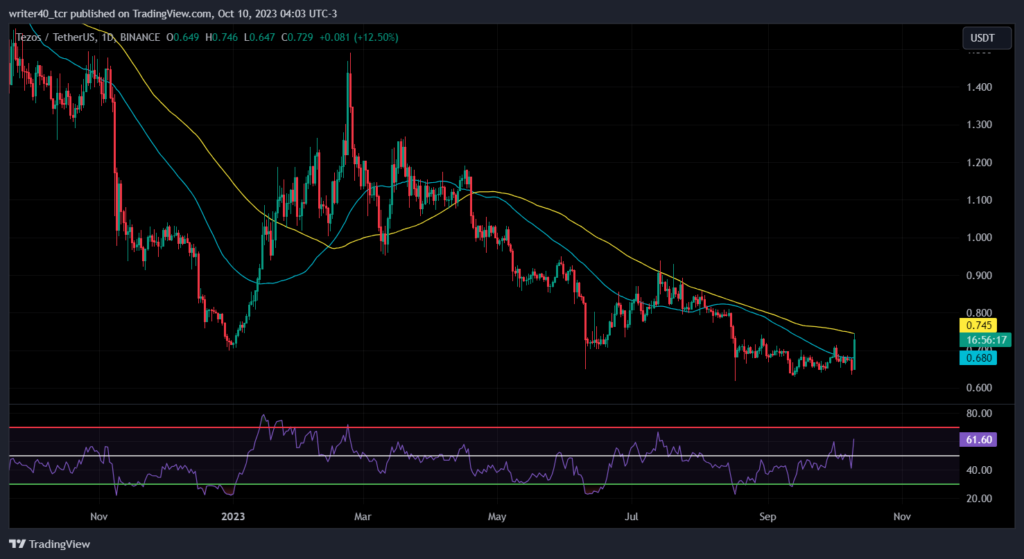
Task: Click the Mar label on time axis
Action: point(362,517)
